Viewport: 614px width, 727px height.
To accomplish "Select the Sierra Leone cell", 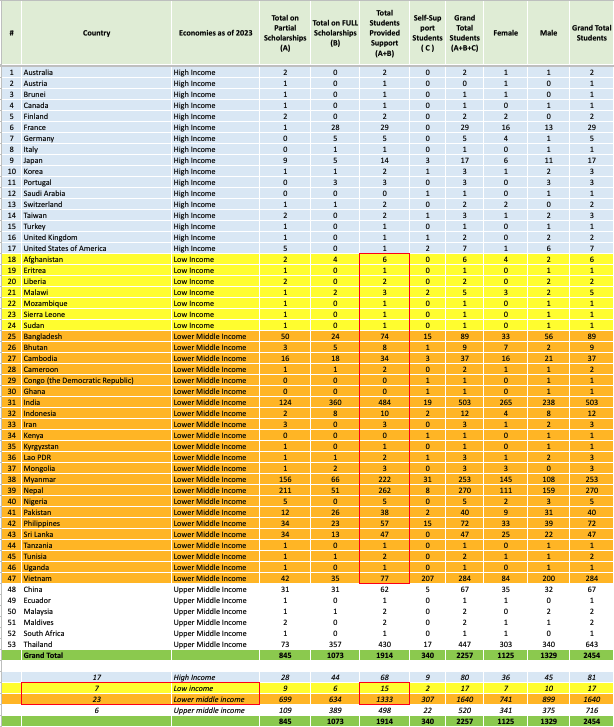I will tap(96, 314).
